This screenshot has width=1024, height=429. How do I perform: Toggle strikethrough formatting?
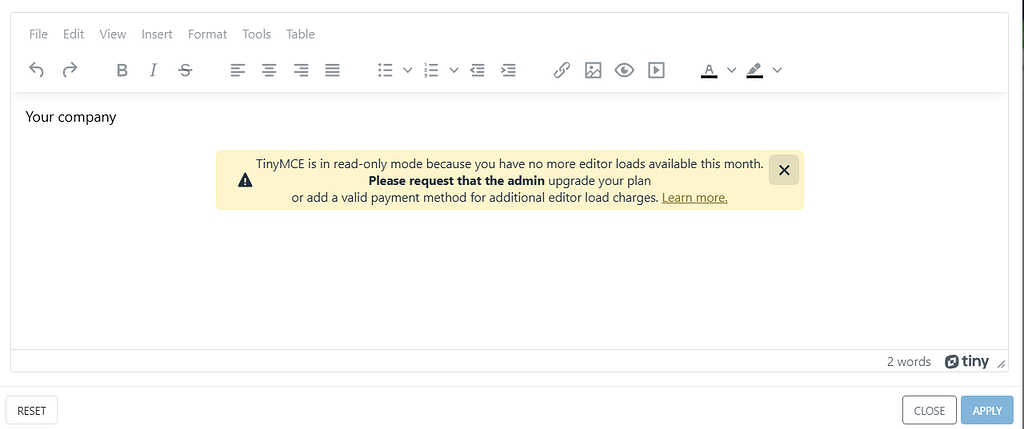185,70
